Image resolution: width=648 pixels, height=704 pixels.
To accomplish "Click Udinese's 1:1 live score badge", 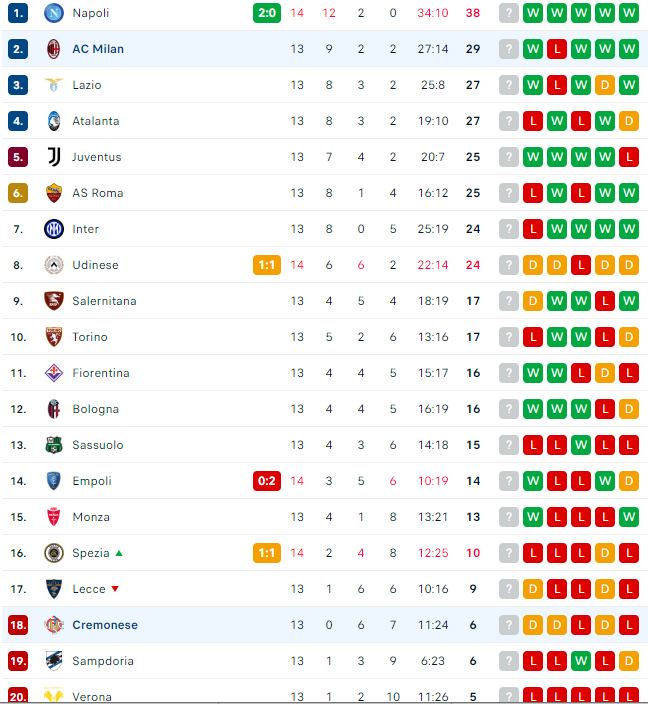I will [x=267, y=265].
